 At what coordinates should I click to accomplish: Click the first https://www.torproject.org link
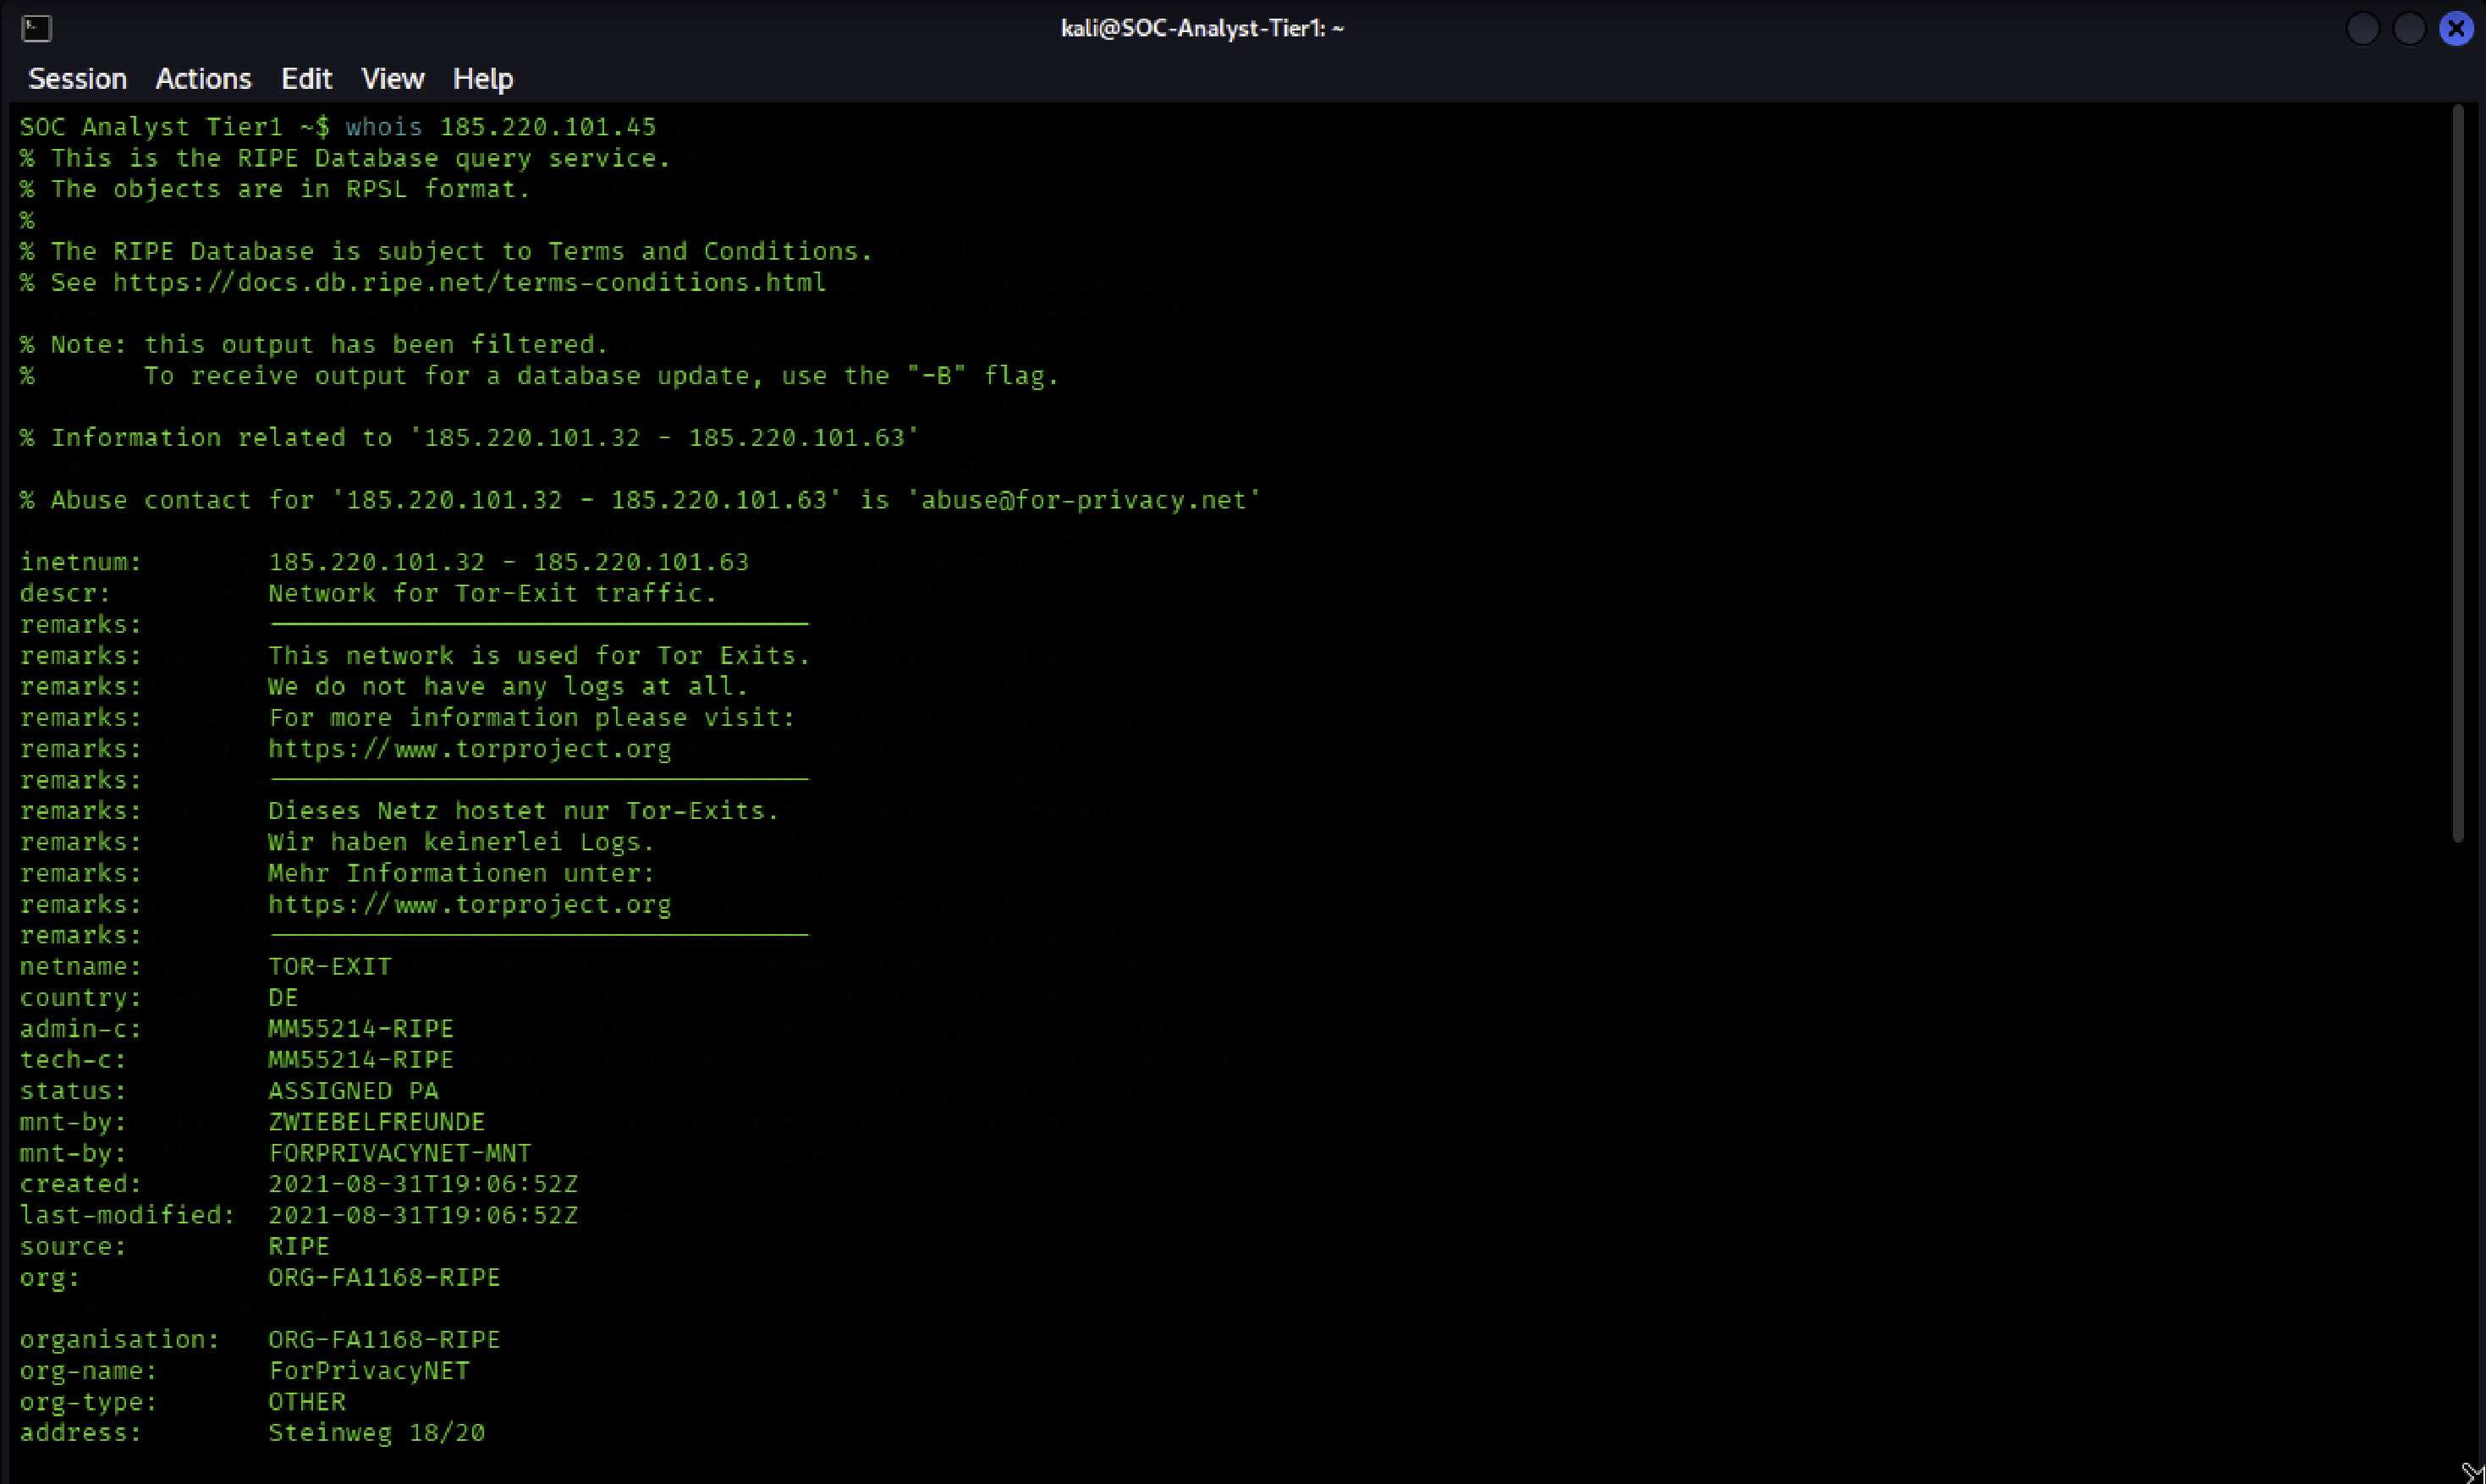[470, 749]
